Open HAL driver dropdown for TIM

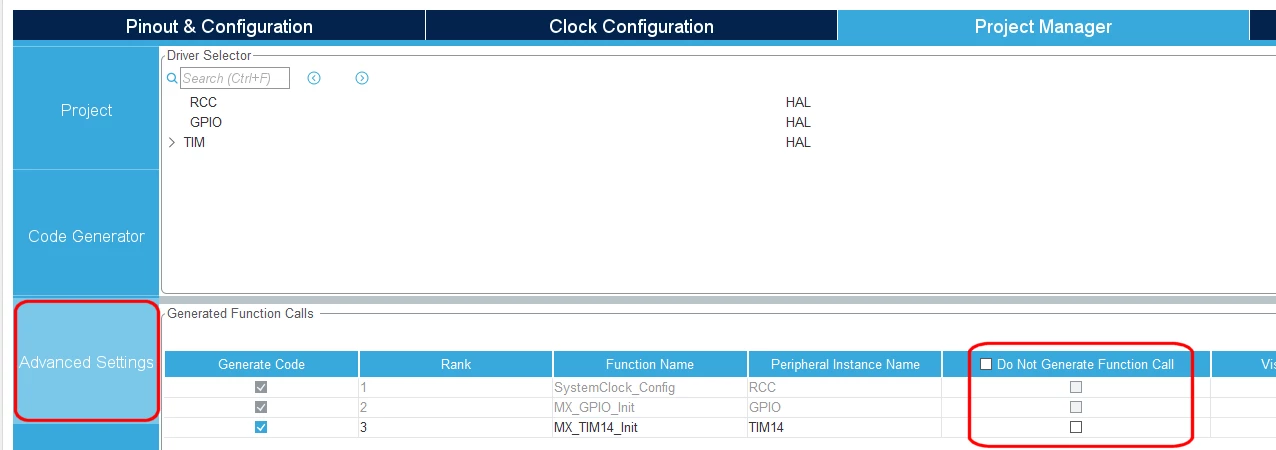tap(798, 143)
